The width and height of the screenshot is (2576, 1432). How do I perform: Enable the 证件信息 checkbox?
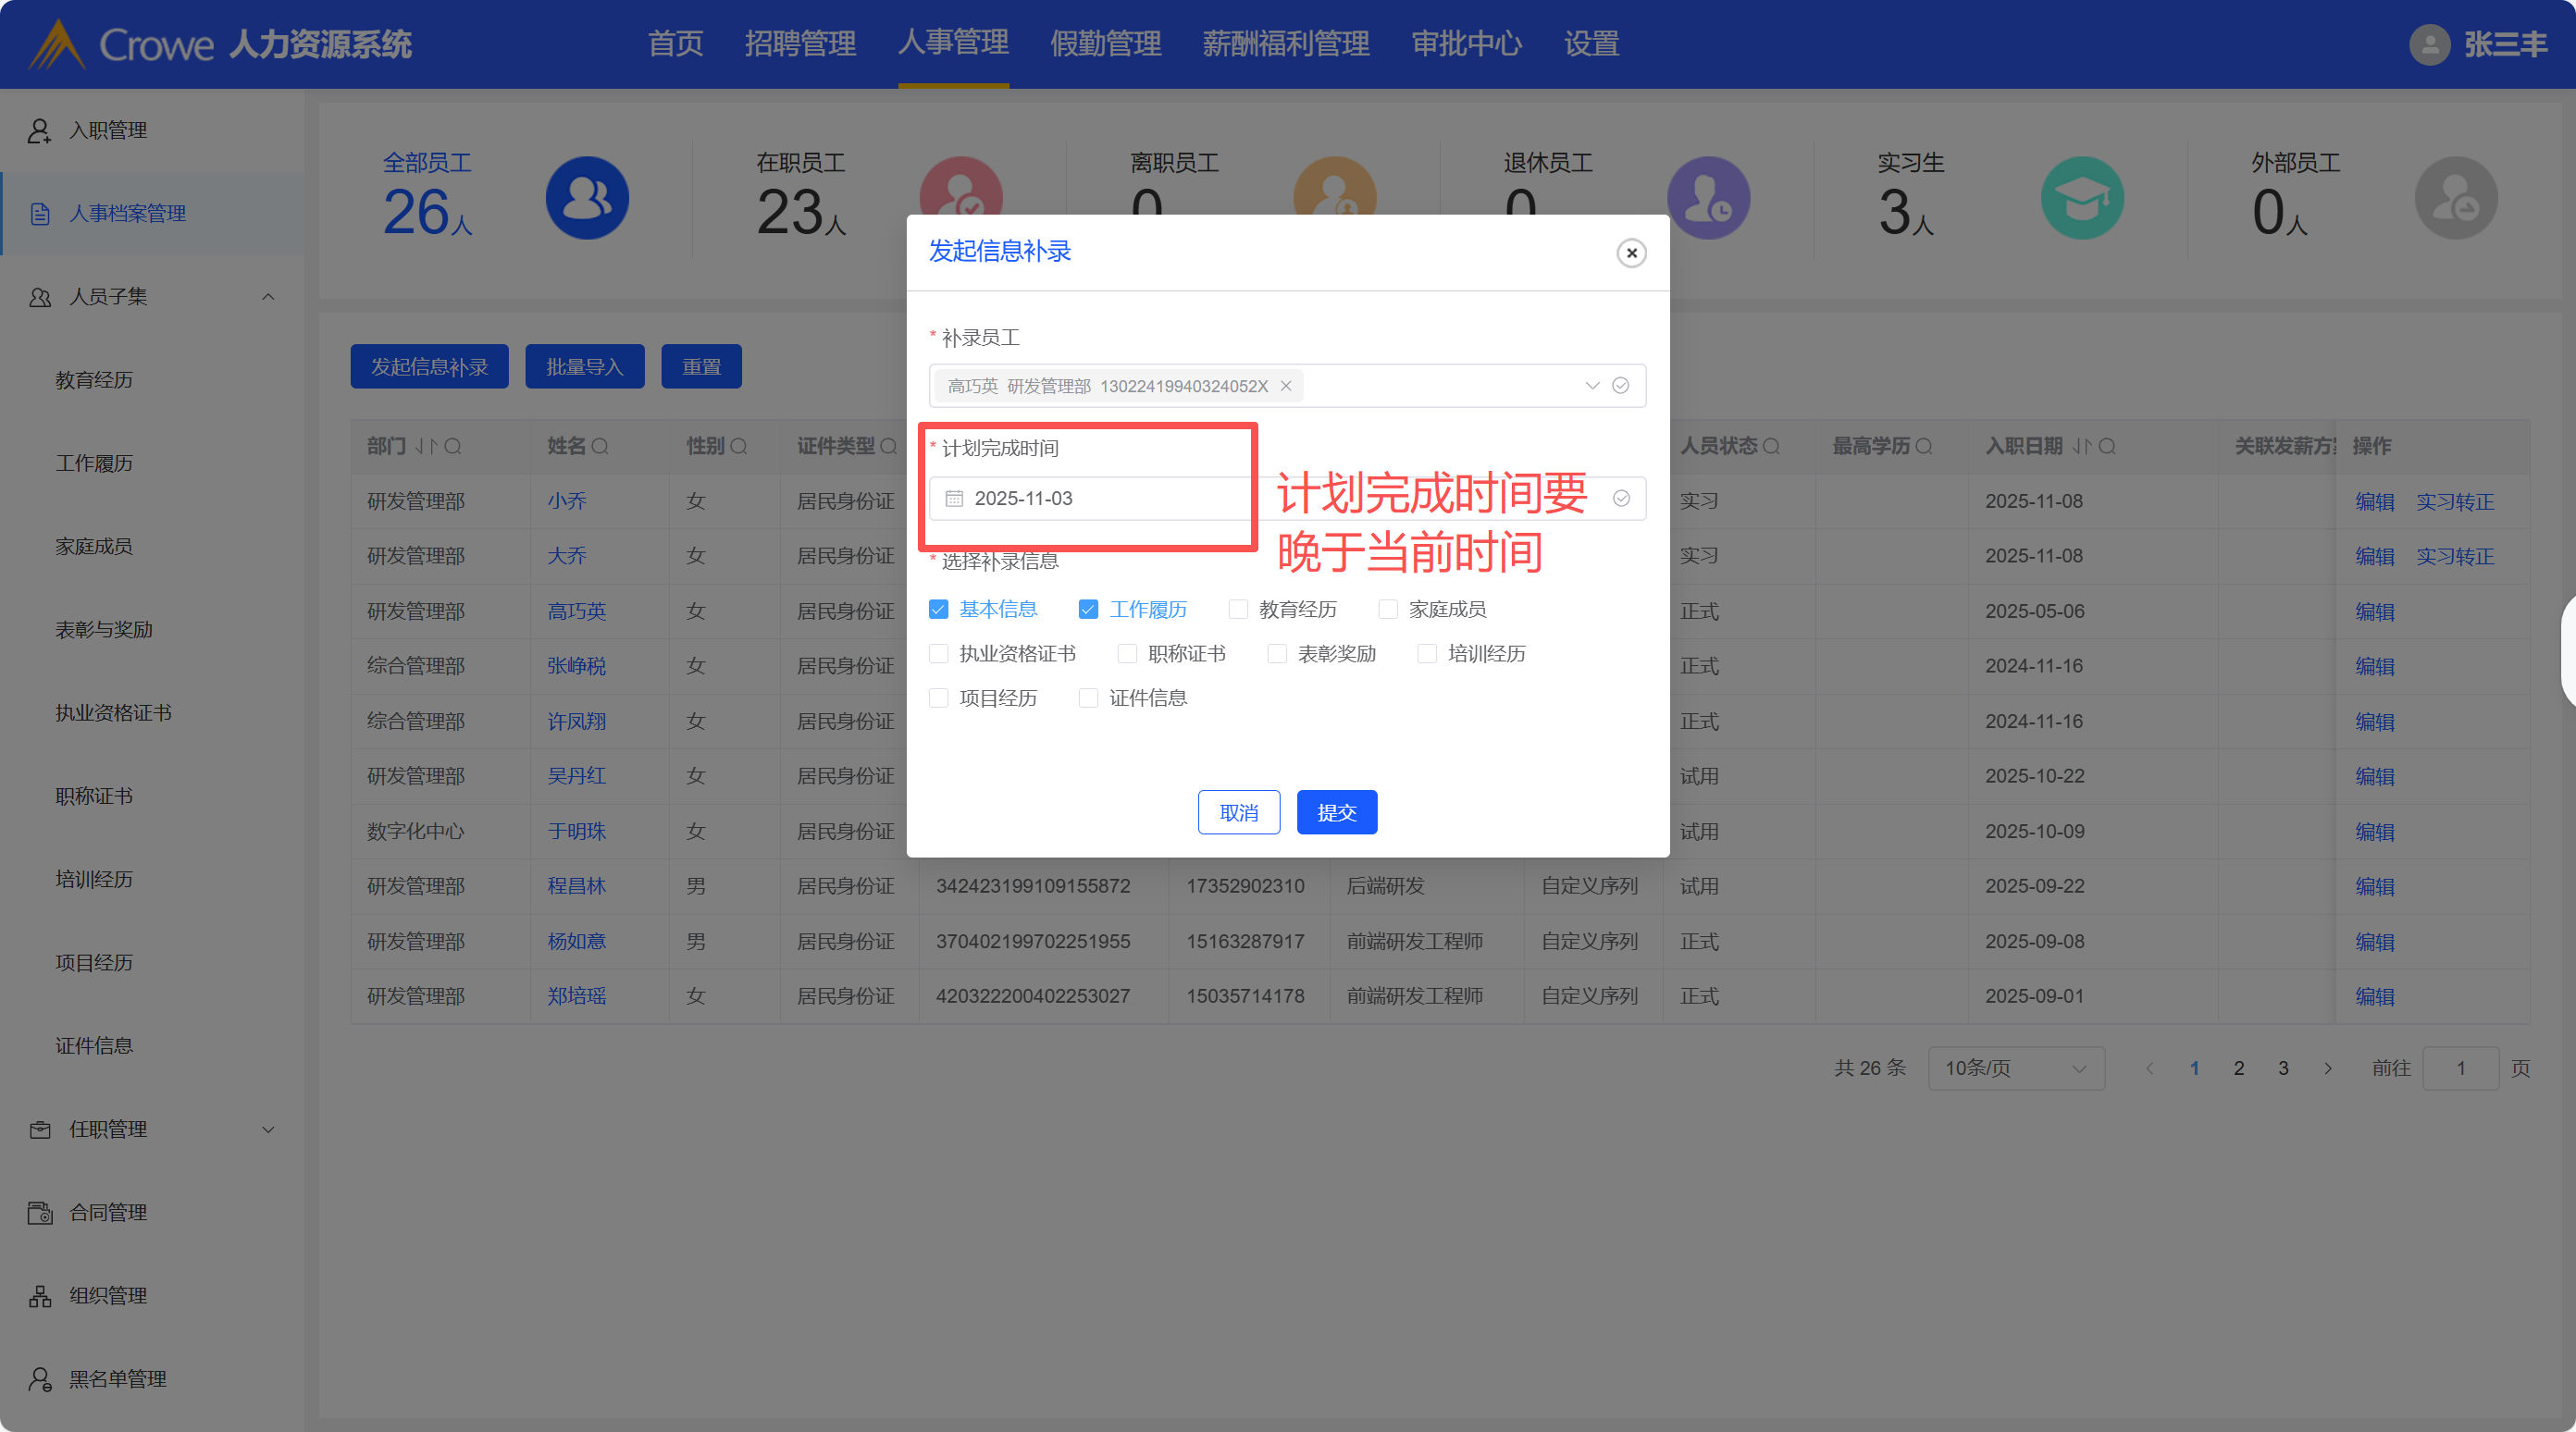point(1088,698)
